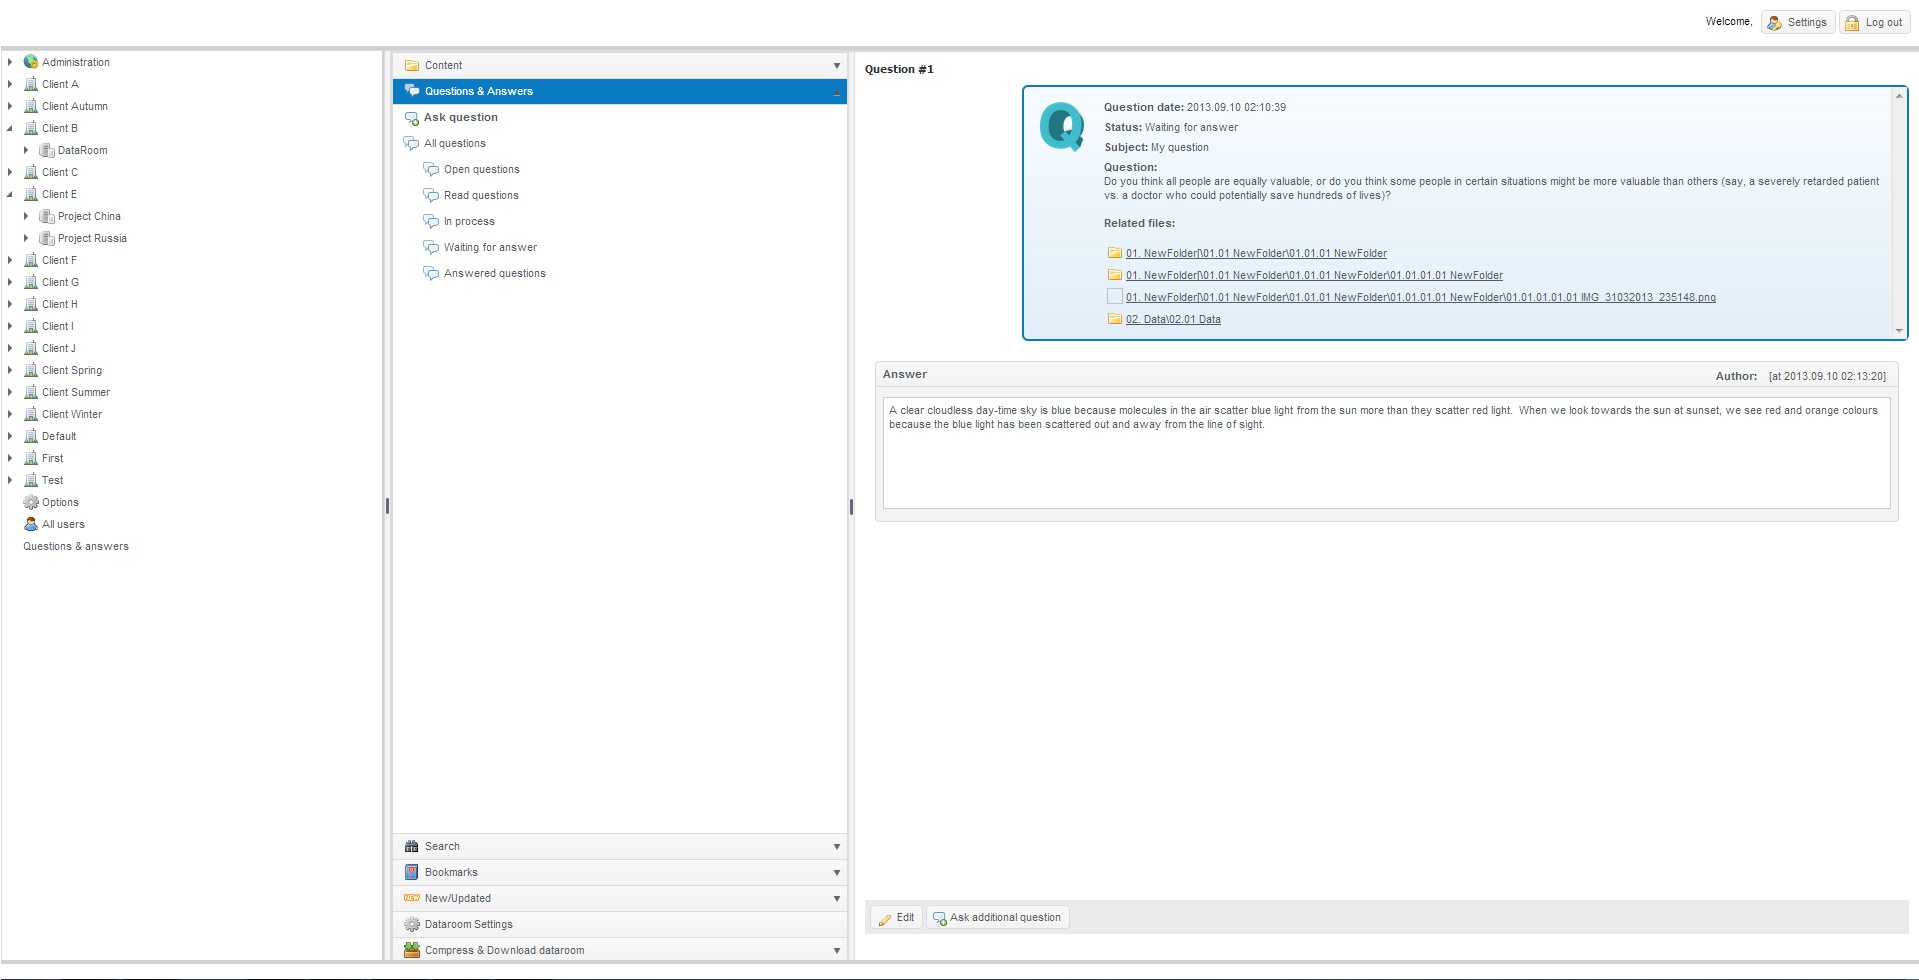
Task: Click the All users person icon
Action: 31,524
